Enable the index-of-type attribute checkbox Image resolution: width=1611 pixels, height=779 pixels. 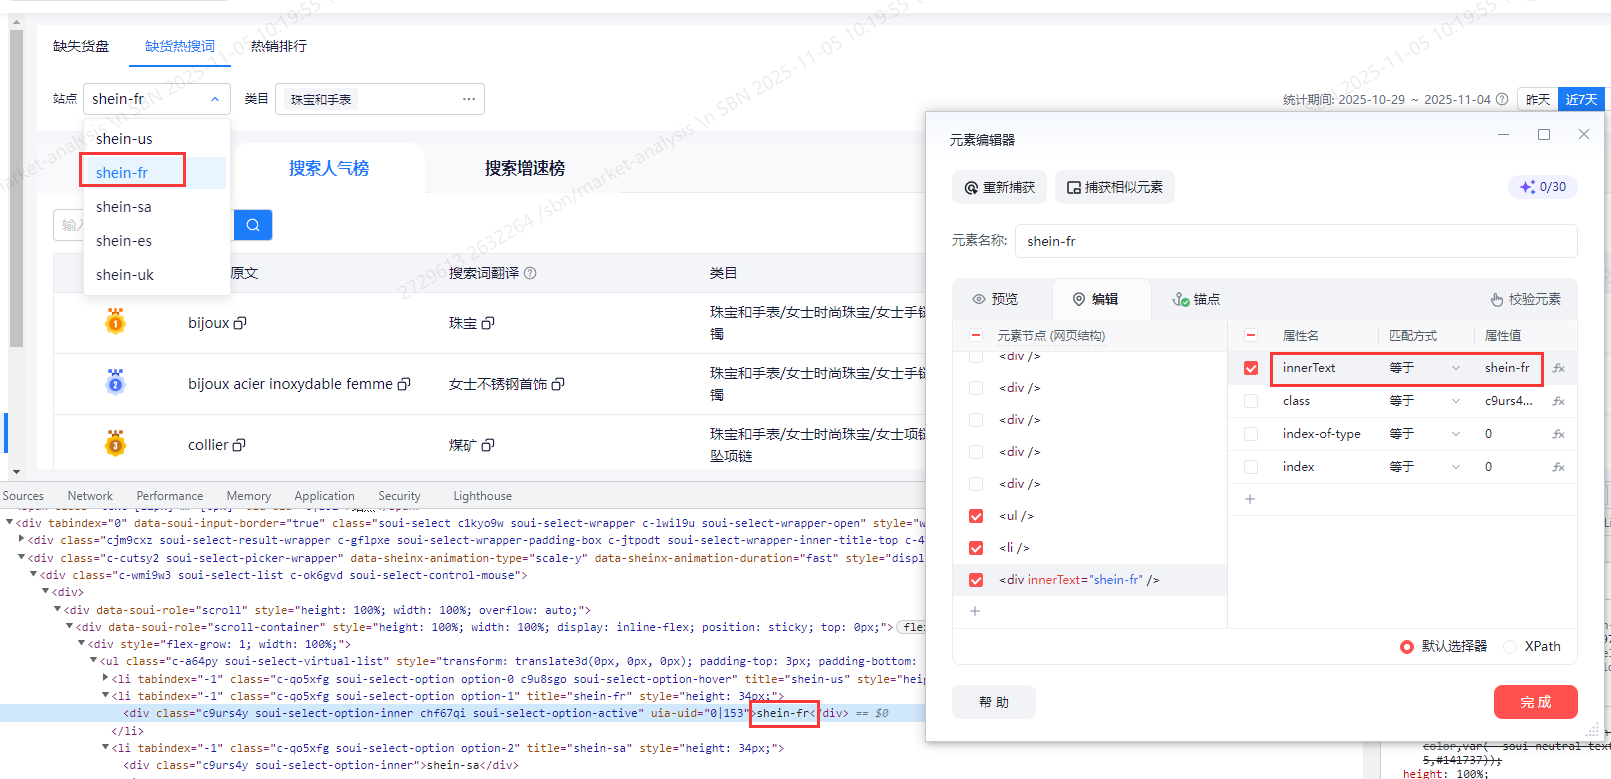1251,434
